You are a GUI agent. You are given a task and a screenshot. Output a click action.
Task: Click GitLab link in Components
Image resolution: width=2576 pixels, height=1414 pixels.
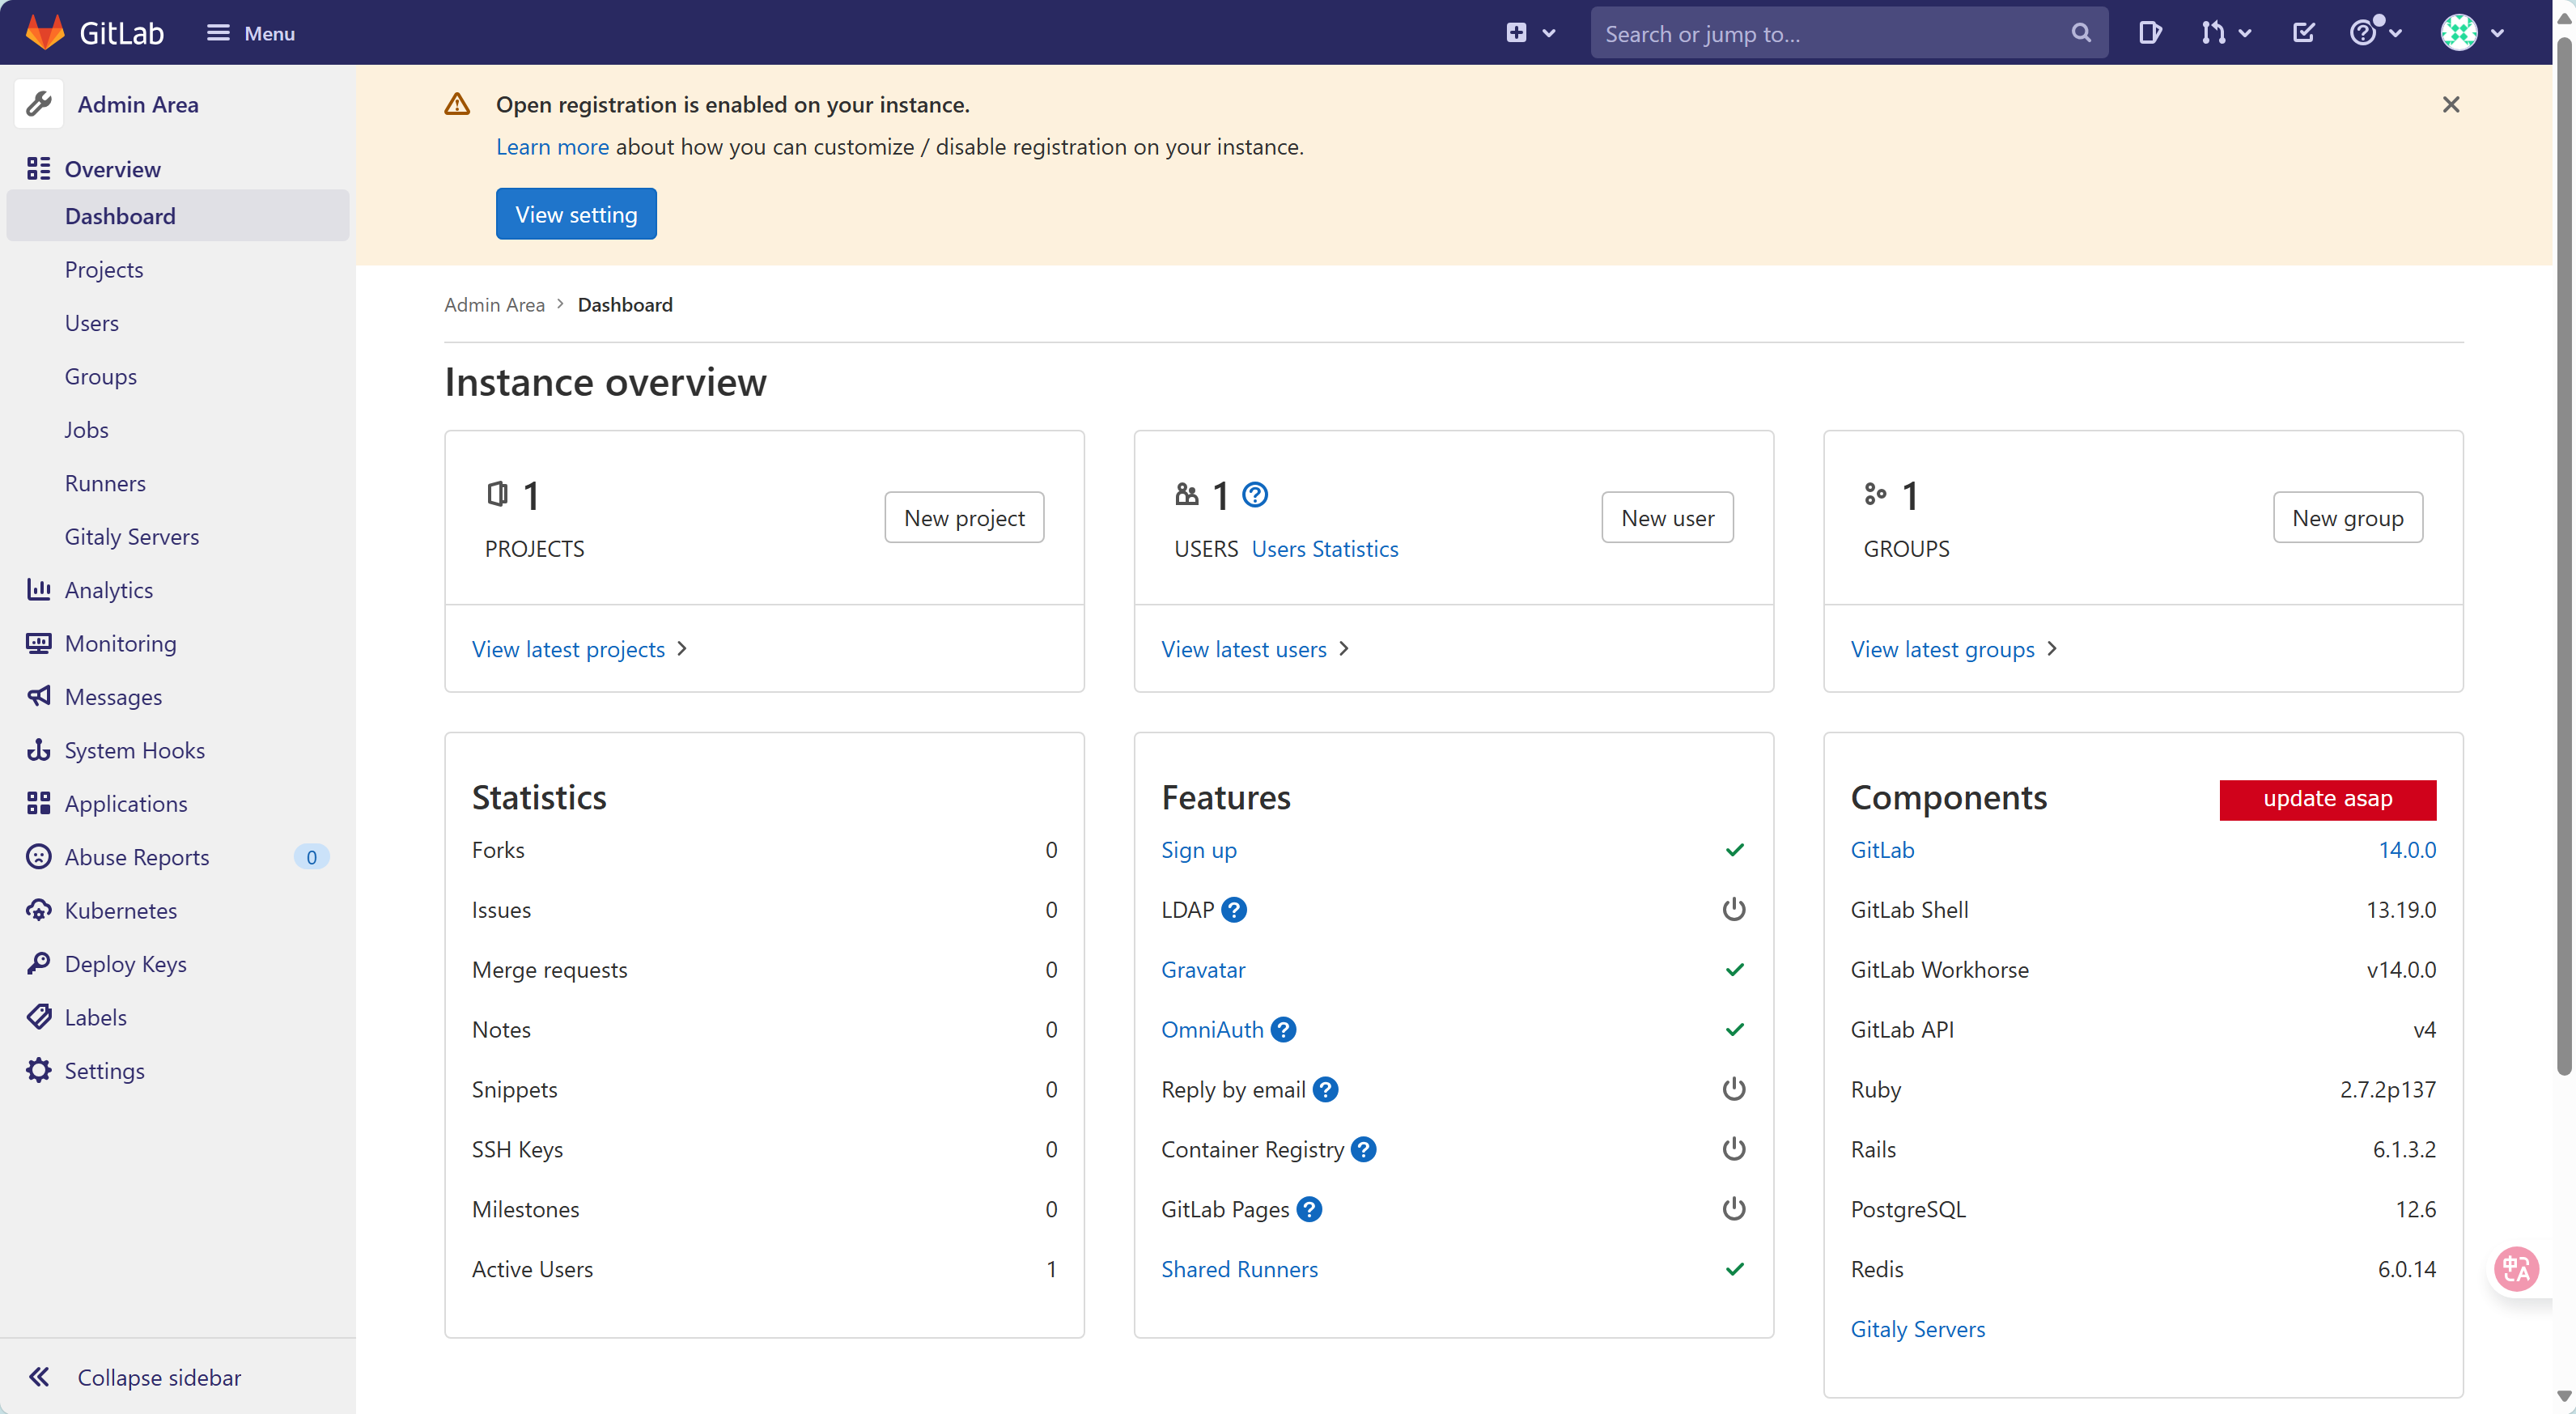1882,850
